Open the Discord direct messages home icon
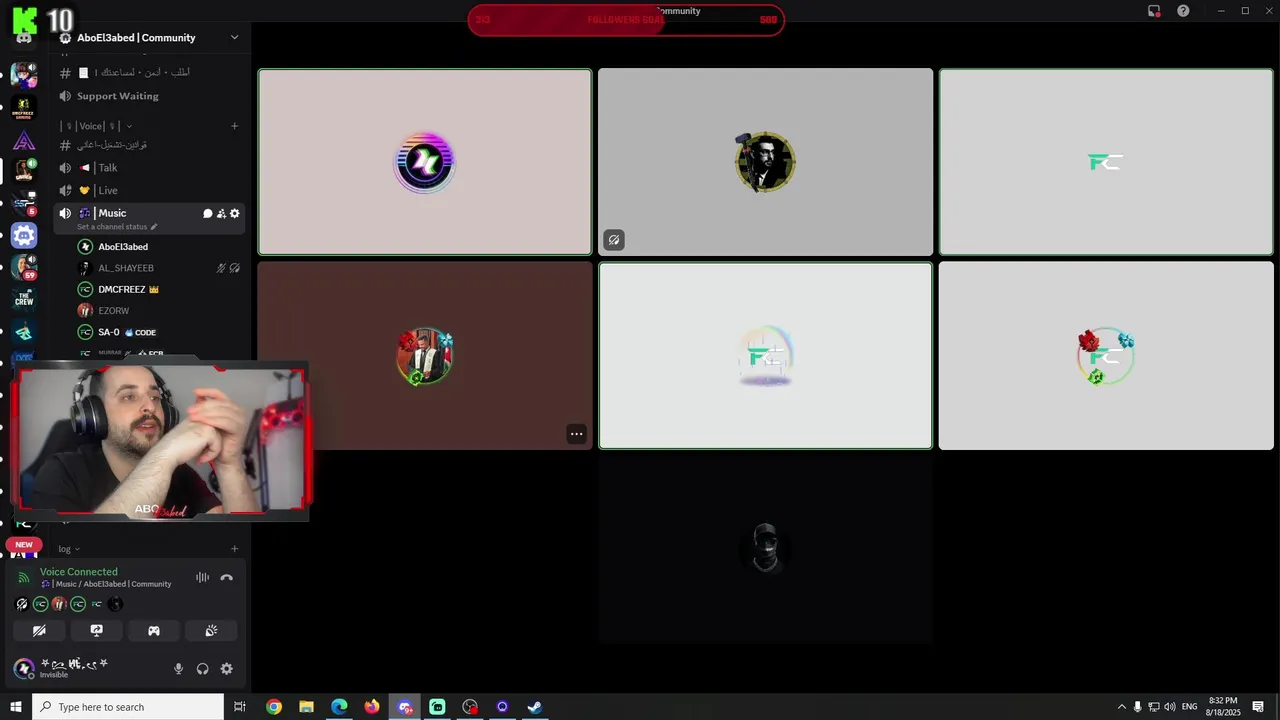The image size is (1280, 720). (24, 38)
